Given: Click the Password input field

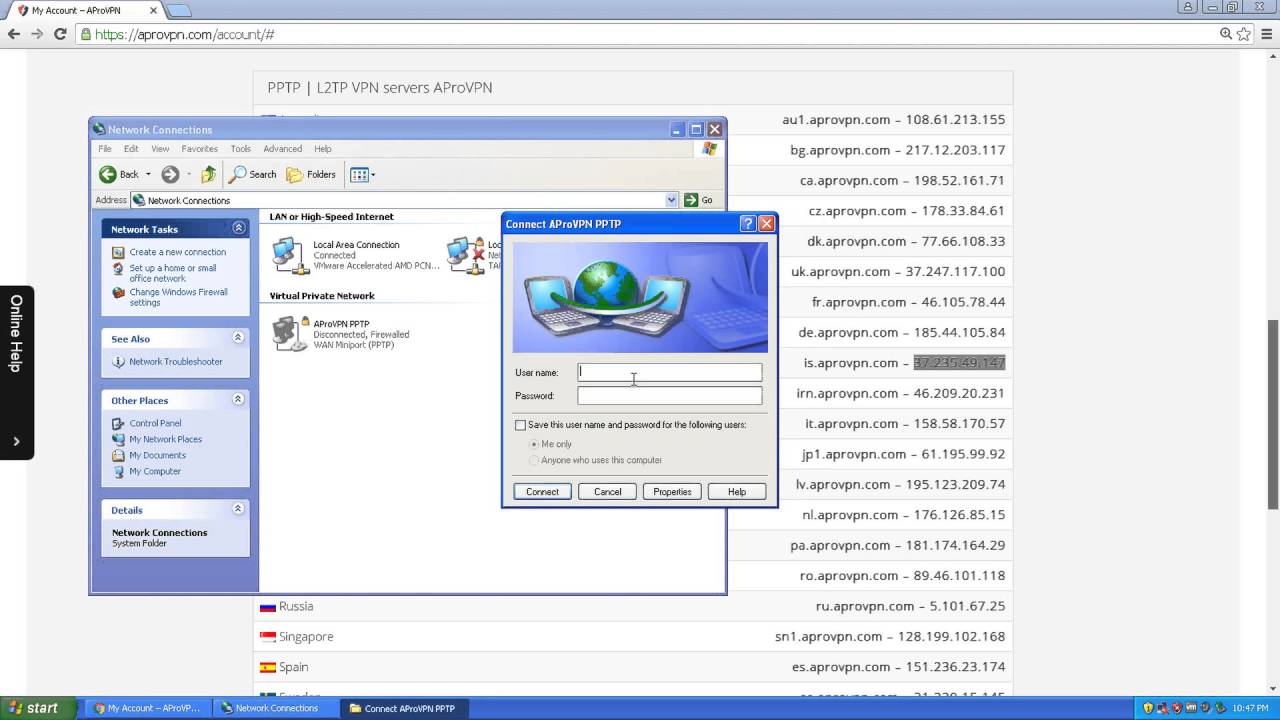Looking at the screenshot, I should point(669,395).
